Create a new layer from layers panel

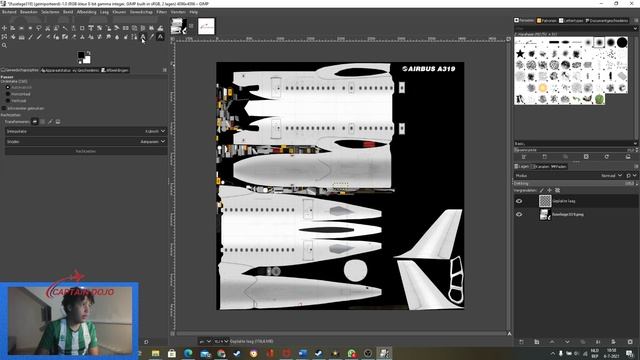point(521,342)
